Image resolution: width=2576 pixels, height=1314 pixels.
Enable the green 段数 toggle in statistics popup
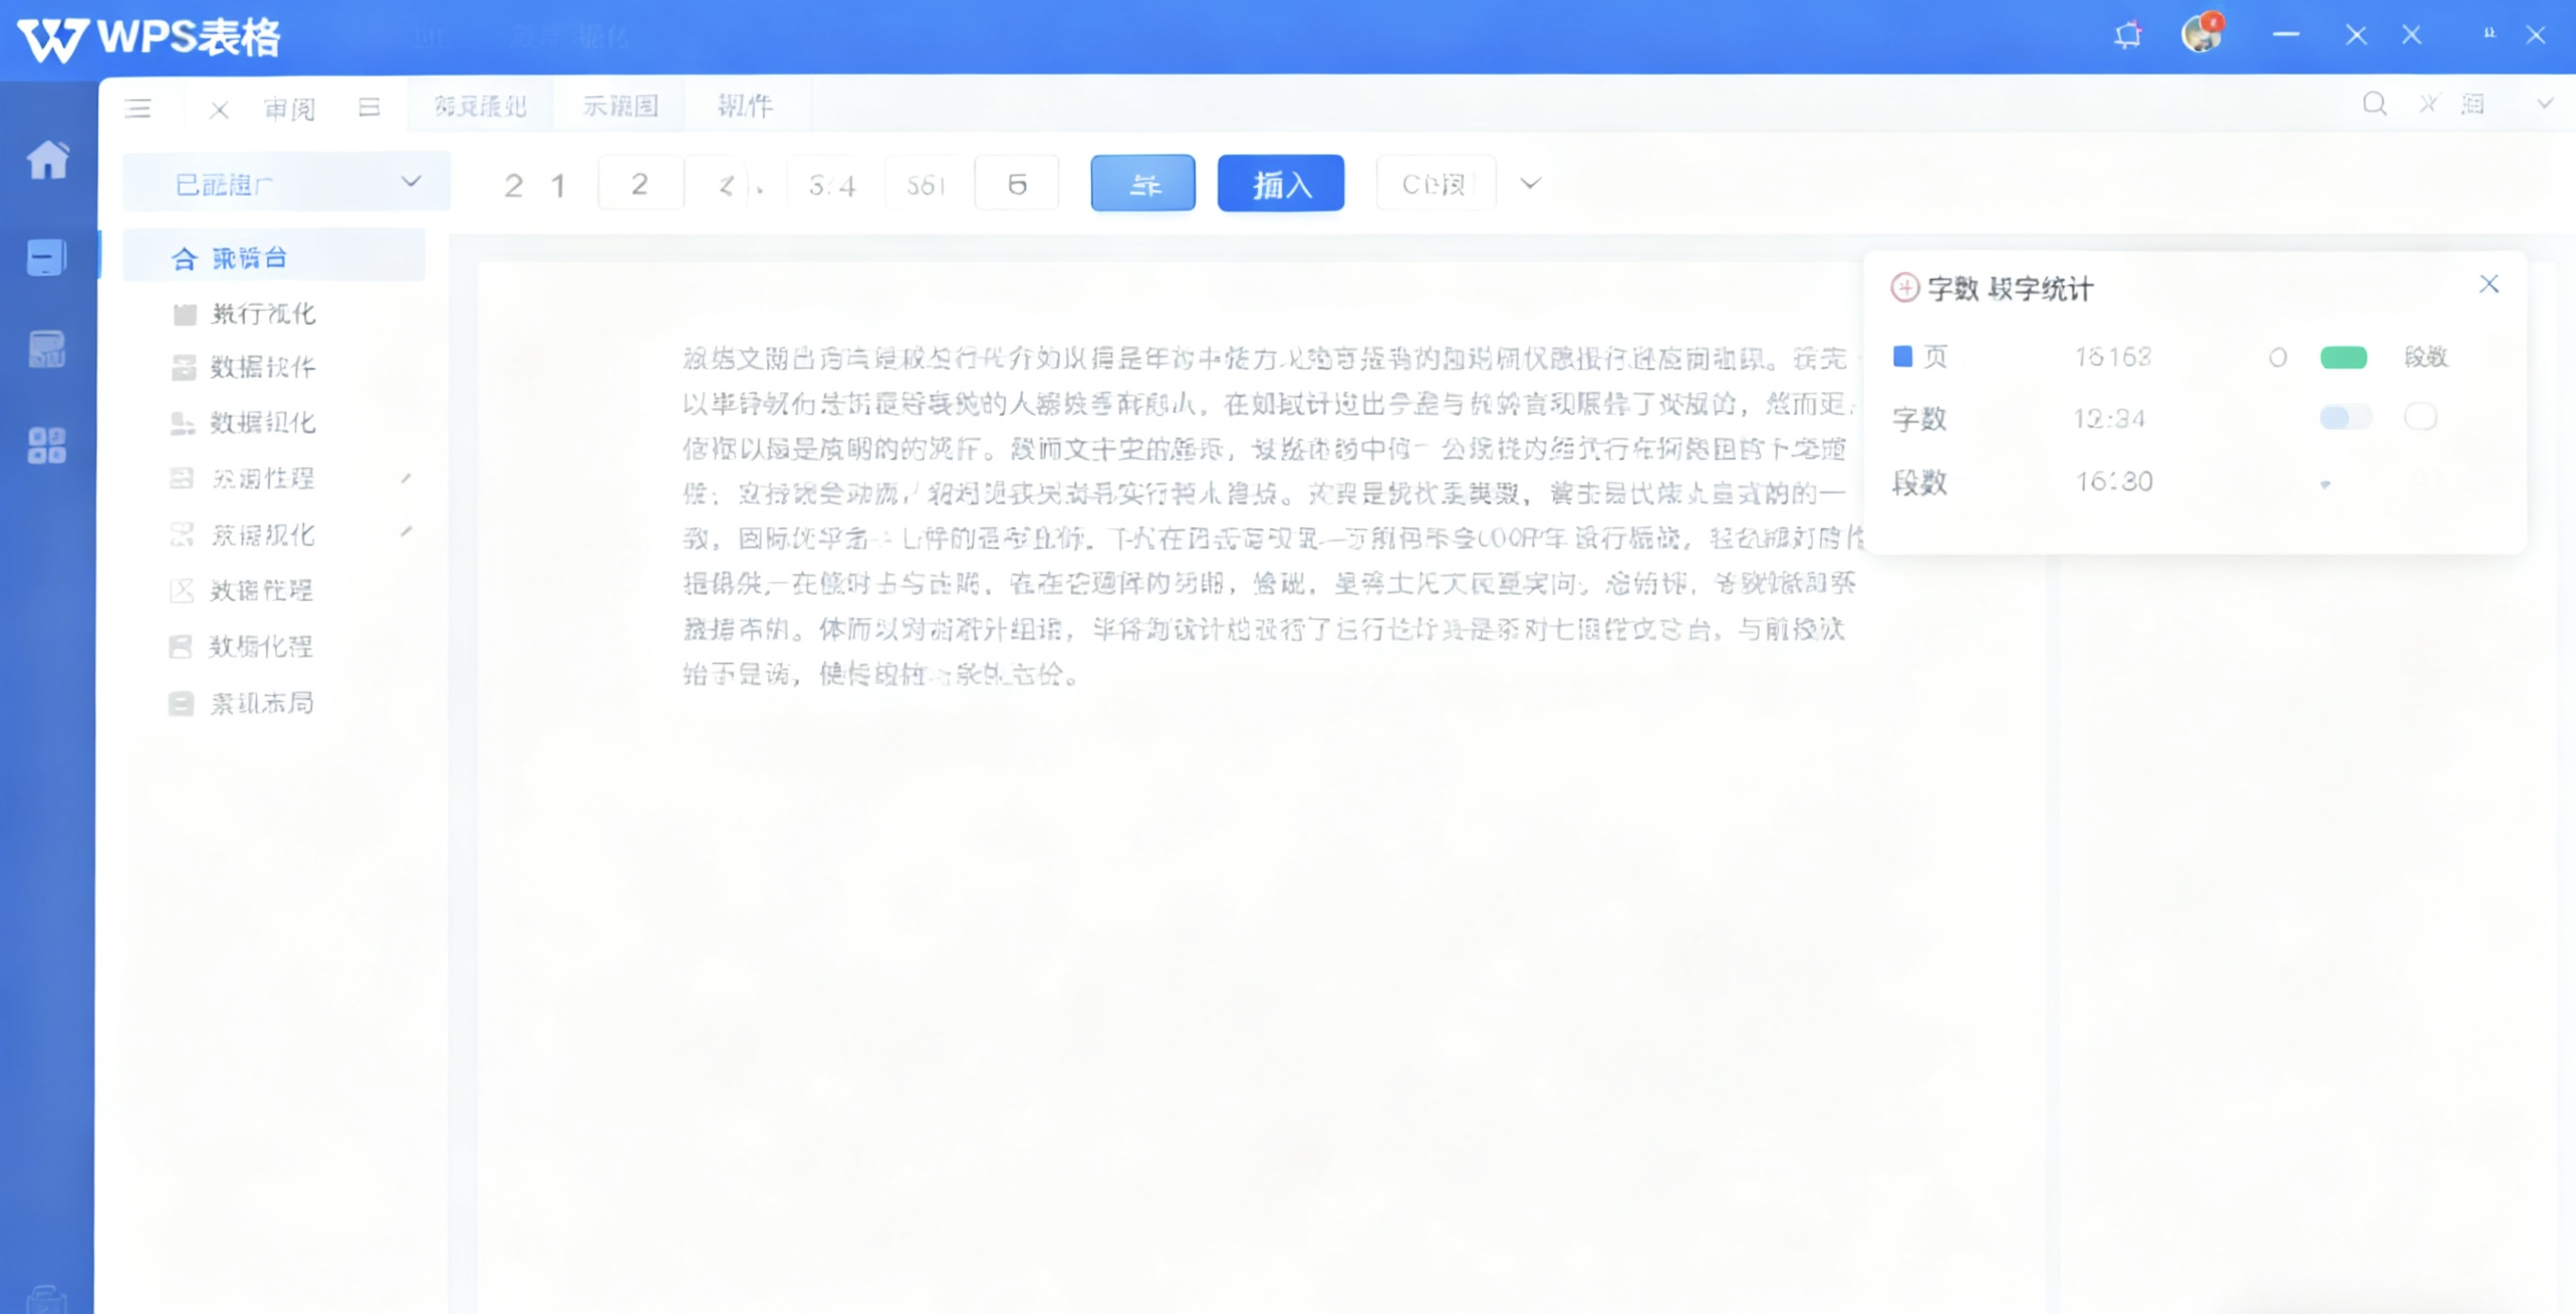[x=2345, y=356]
